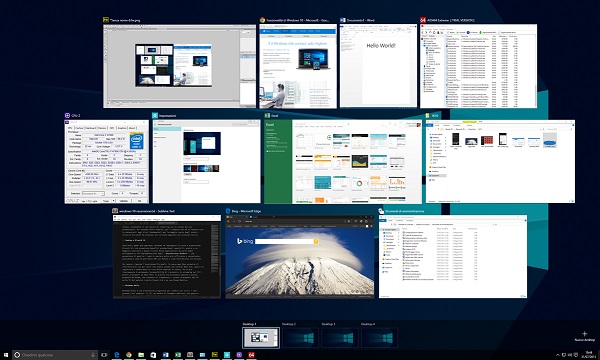Click the Word icon in the taskbar

coord(166,355)
